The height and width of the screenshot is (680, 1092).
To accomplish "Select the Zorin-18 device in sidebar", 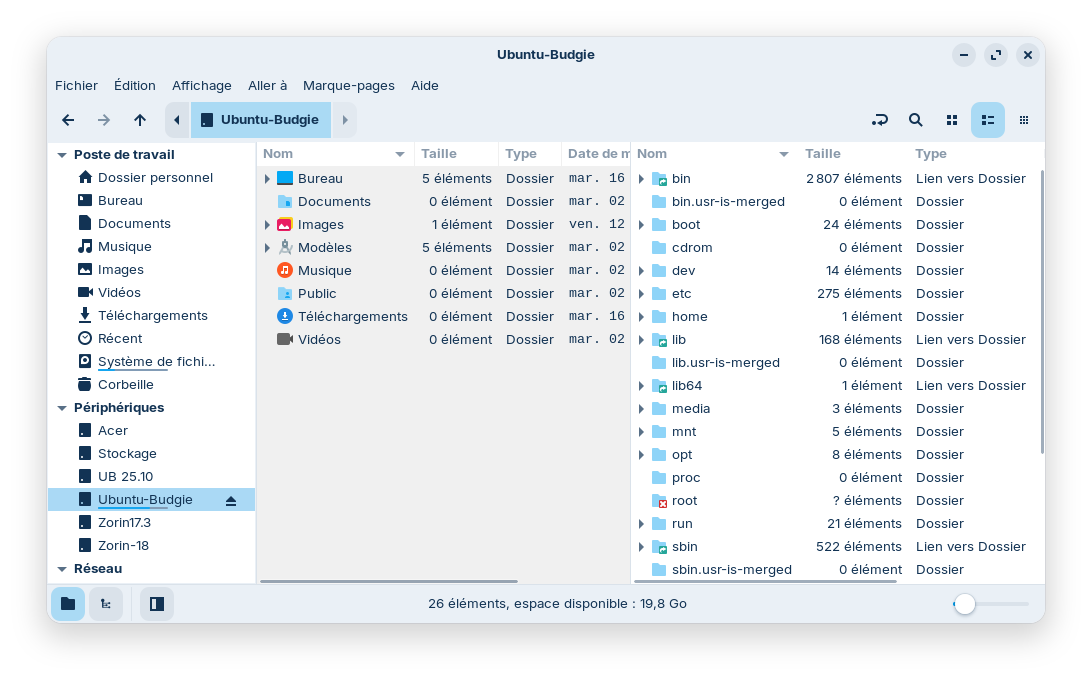I will [x=123, y=545].
